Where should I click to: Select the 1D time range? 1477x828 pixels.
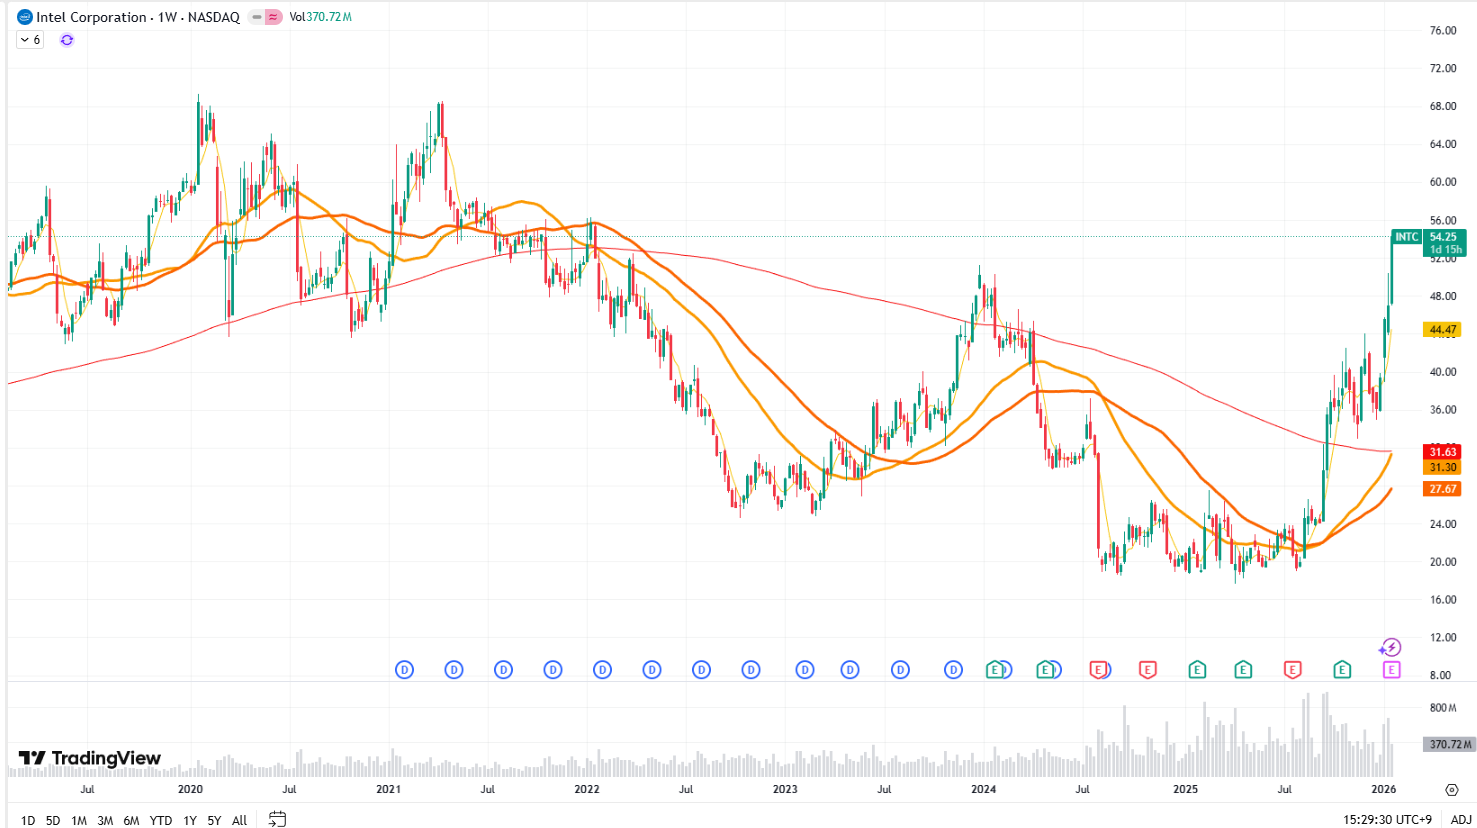click(28, 820)
